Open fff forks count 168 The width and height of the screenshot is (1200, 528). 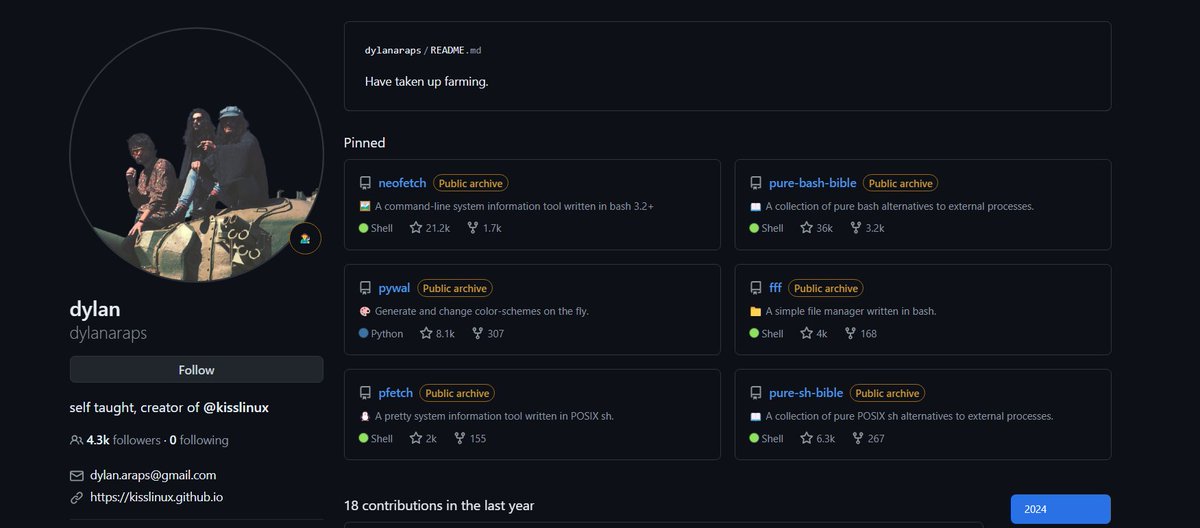click(860, 333)
